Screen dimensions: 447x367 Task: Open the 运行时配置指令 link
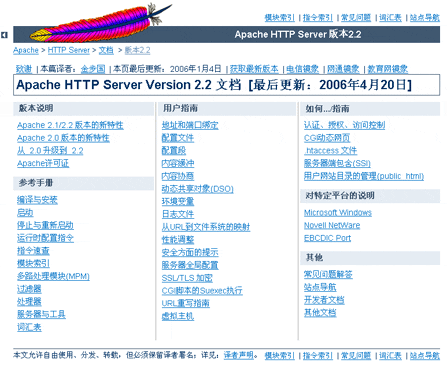click(45, 238)
